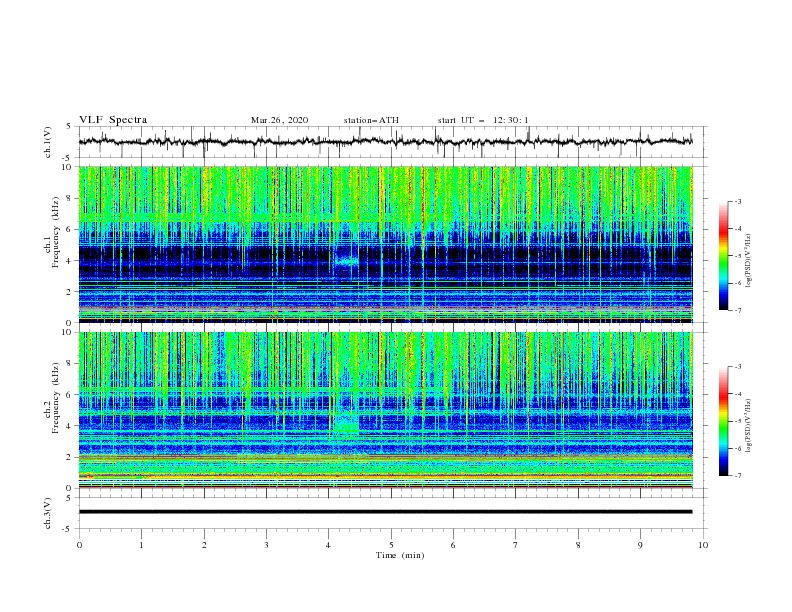
Task: Click time axis tick label "8"
Action: (578, 545)
